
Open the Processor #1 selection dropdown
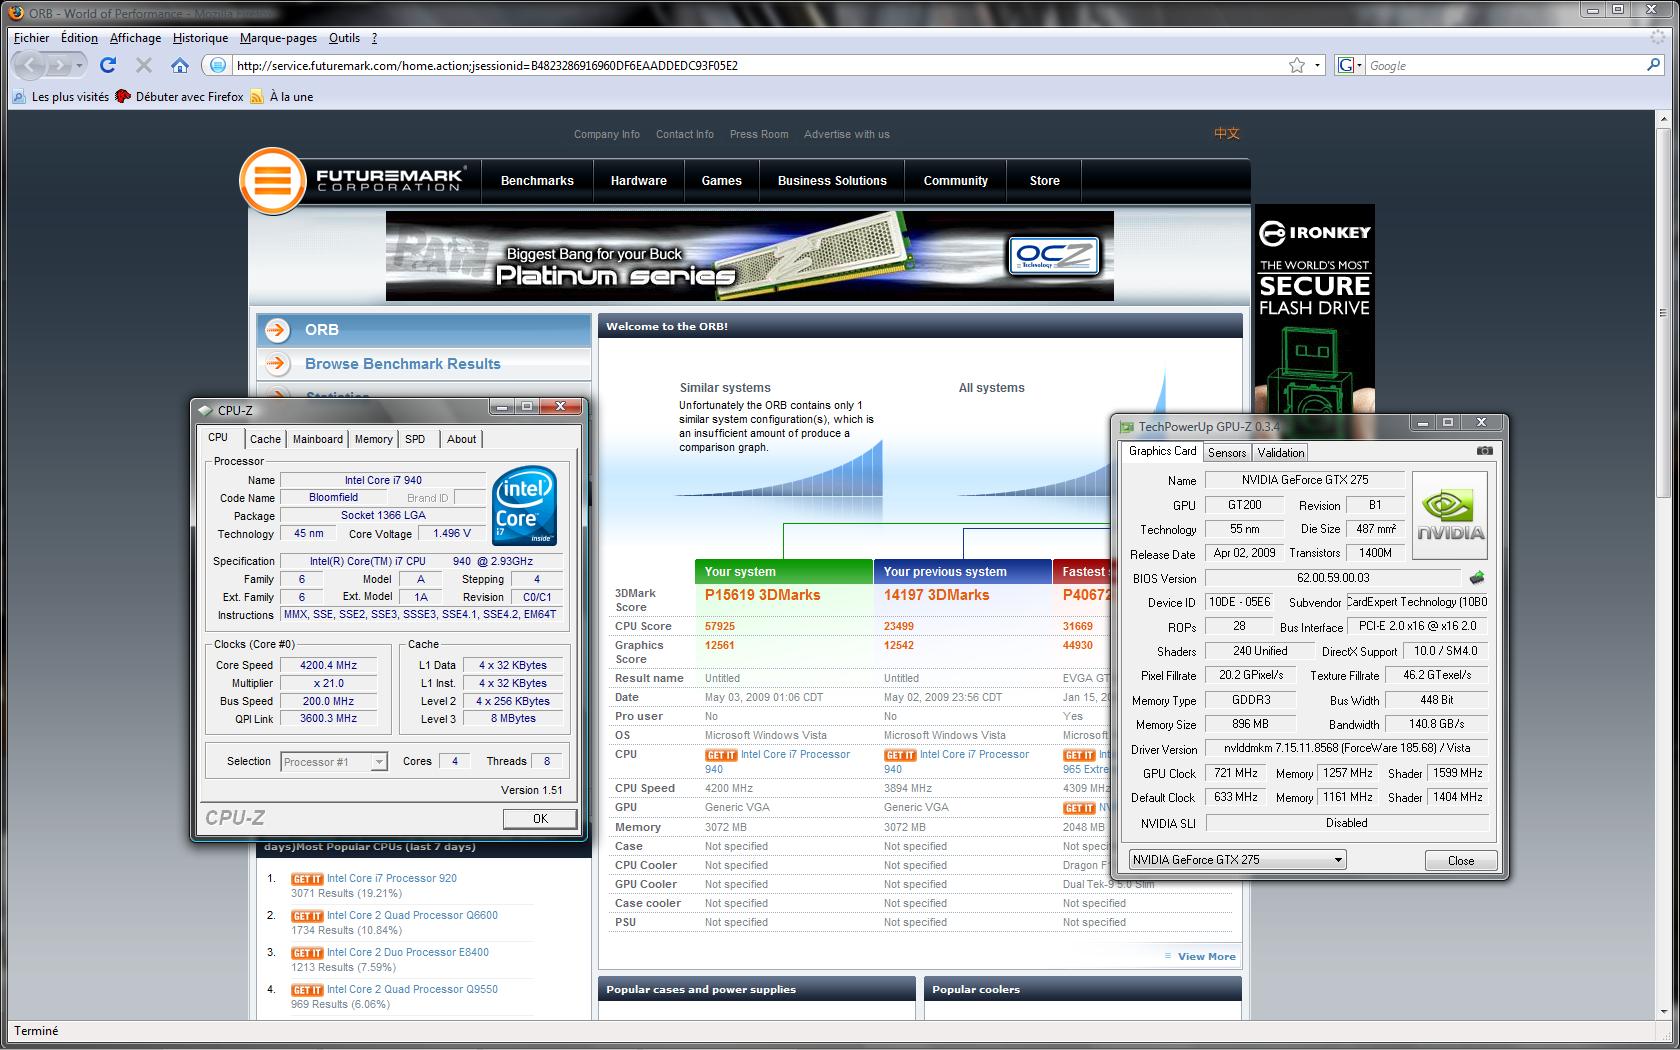[x=379, y=762]
